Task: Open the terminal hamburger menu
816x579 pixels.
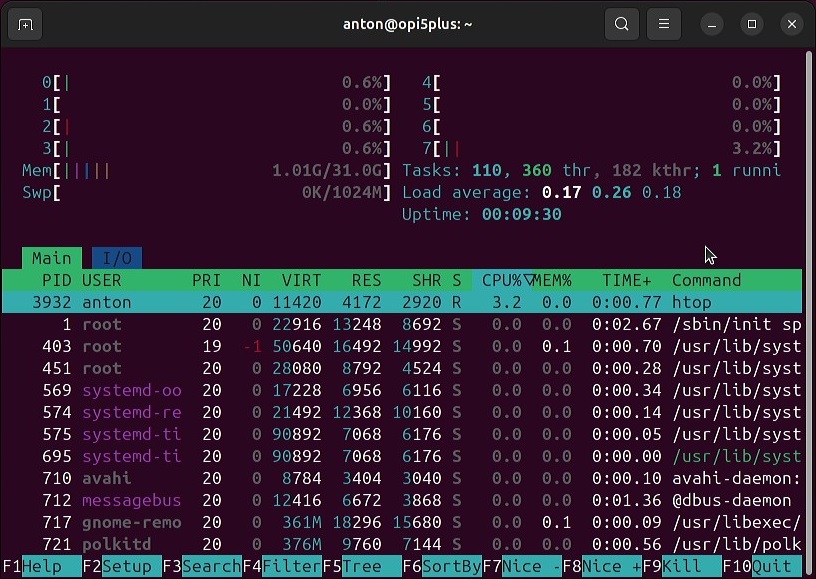Action: [x=664, y=24]
